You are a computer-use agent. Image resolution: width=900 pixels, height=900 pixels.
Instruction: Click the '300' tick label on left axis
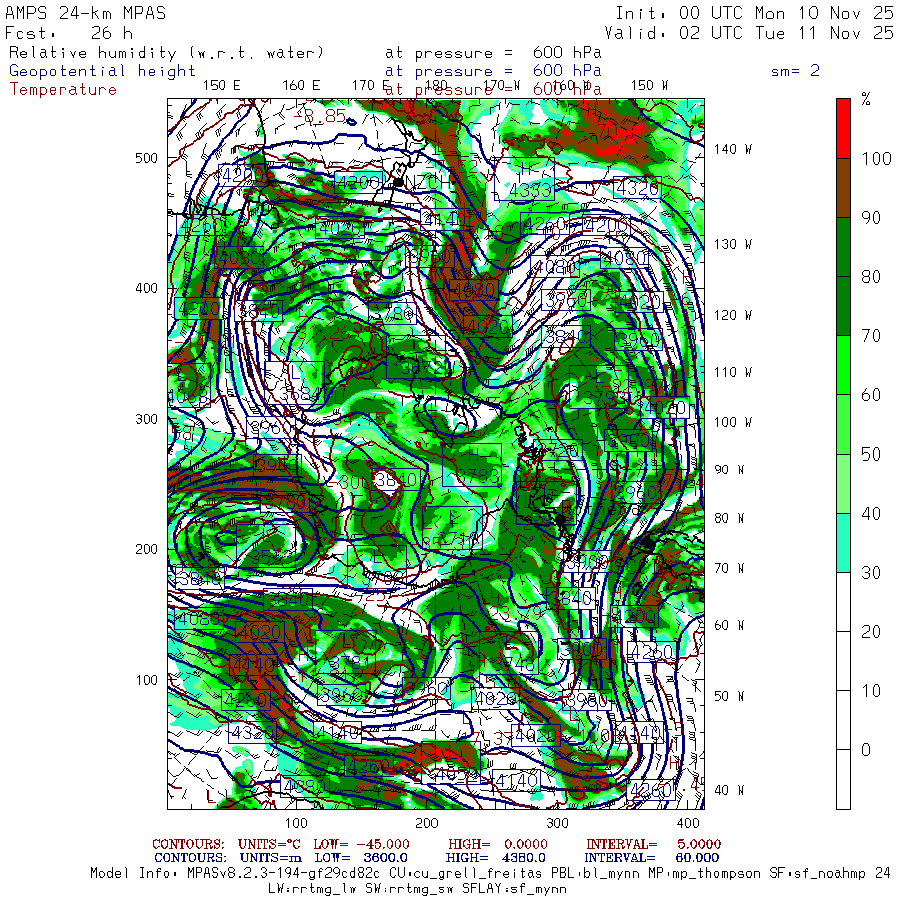point(146,419)
